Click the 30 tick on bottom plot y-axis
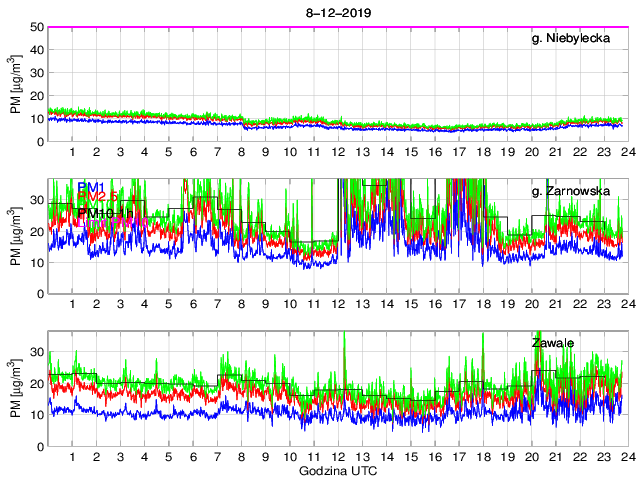Screen dimensions: 640x480 click(37, 352)
